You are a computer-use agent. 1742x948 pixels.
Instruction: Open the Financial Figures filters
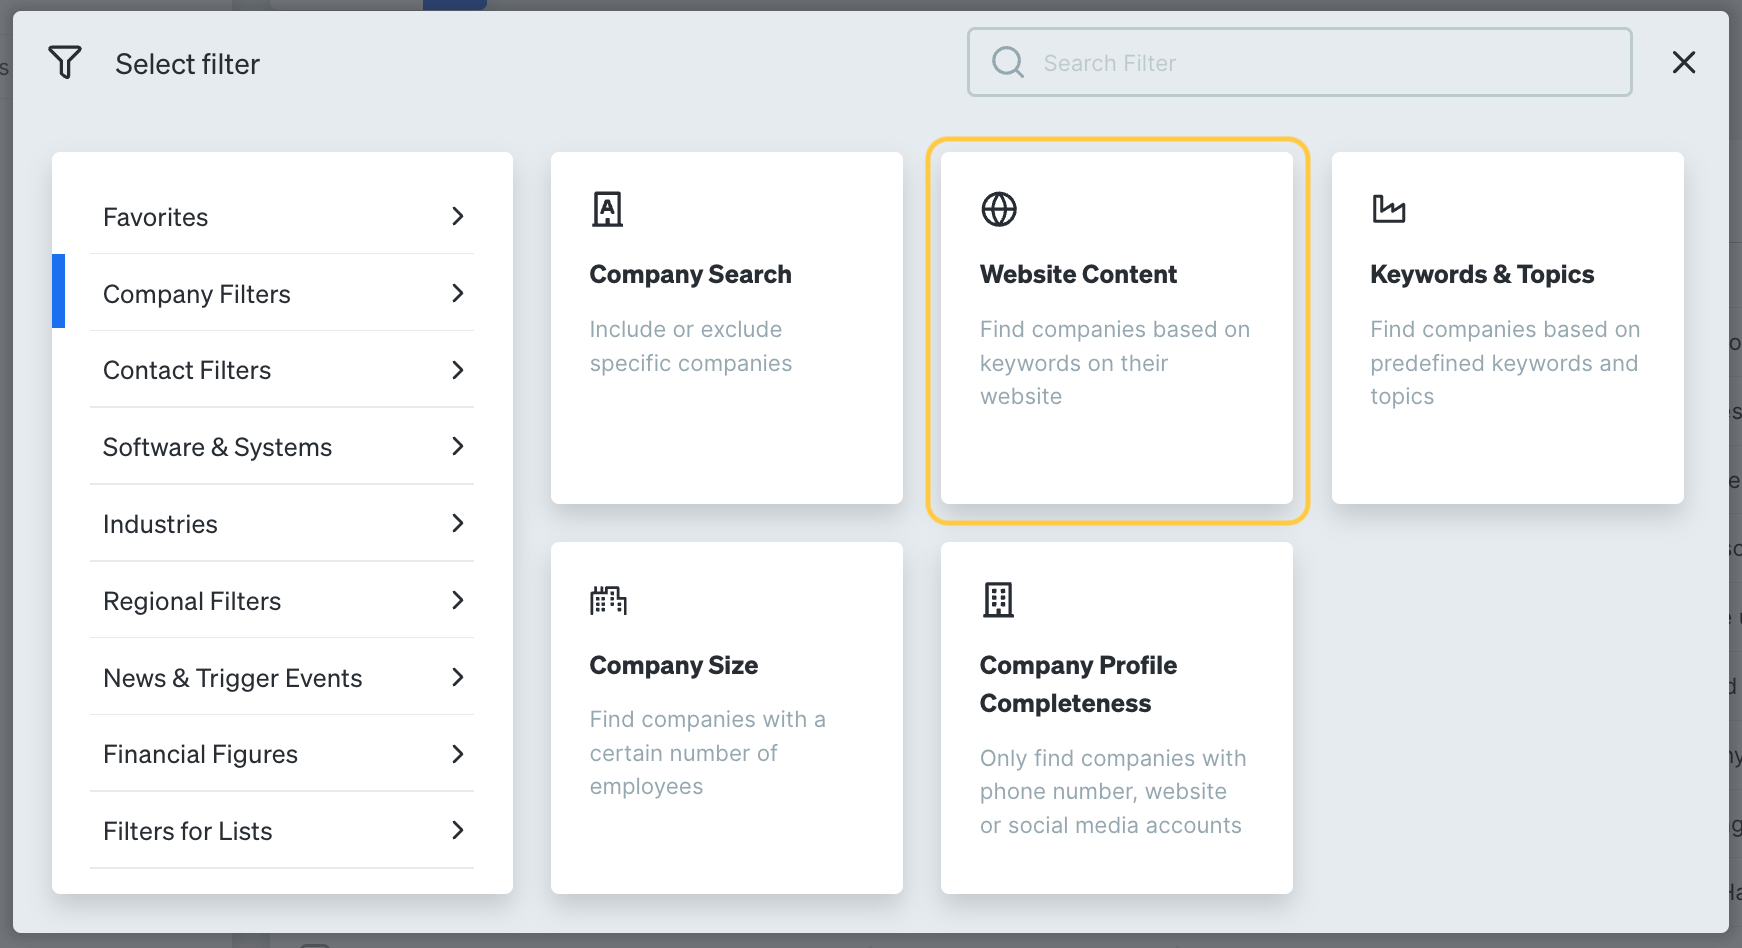(x=282, y=754)
